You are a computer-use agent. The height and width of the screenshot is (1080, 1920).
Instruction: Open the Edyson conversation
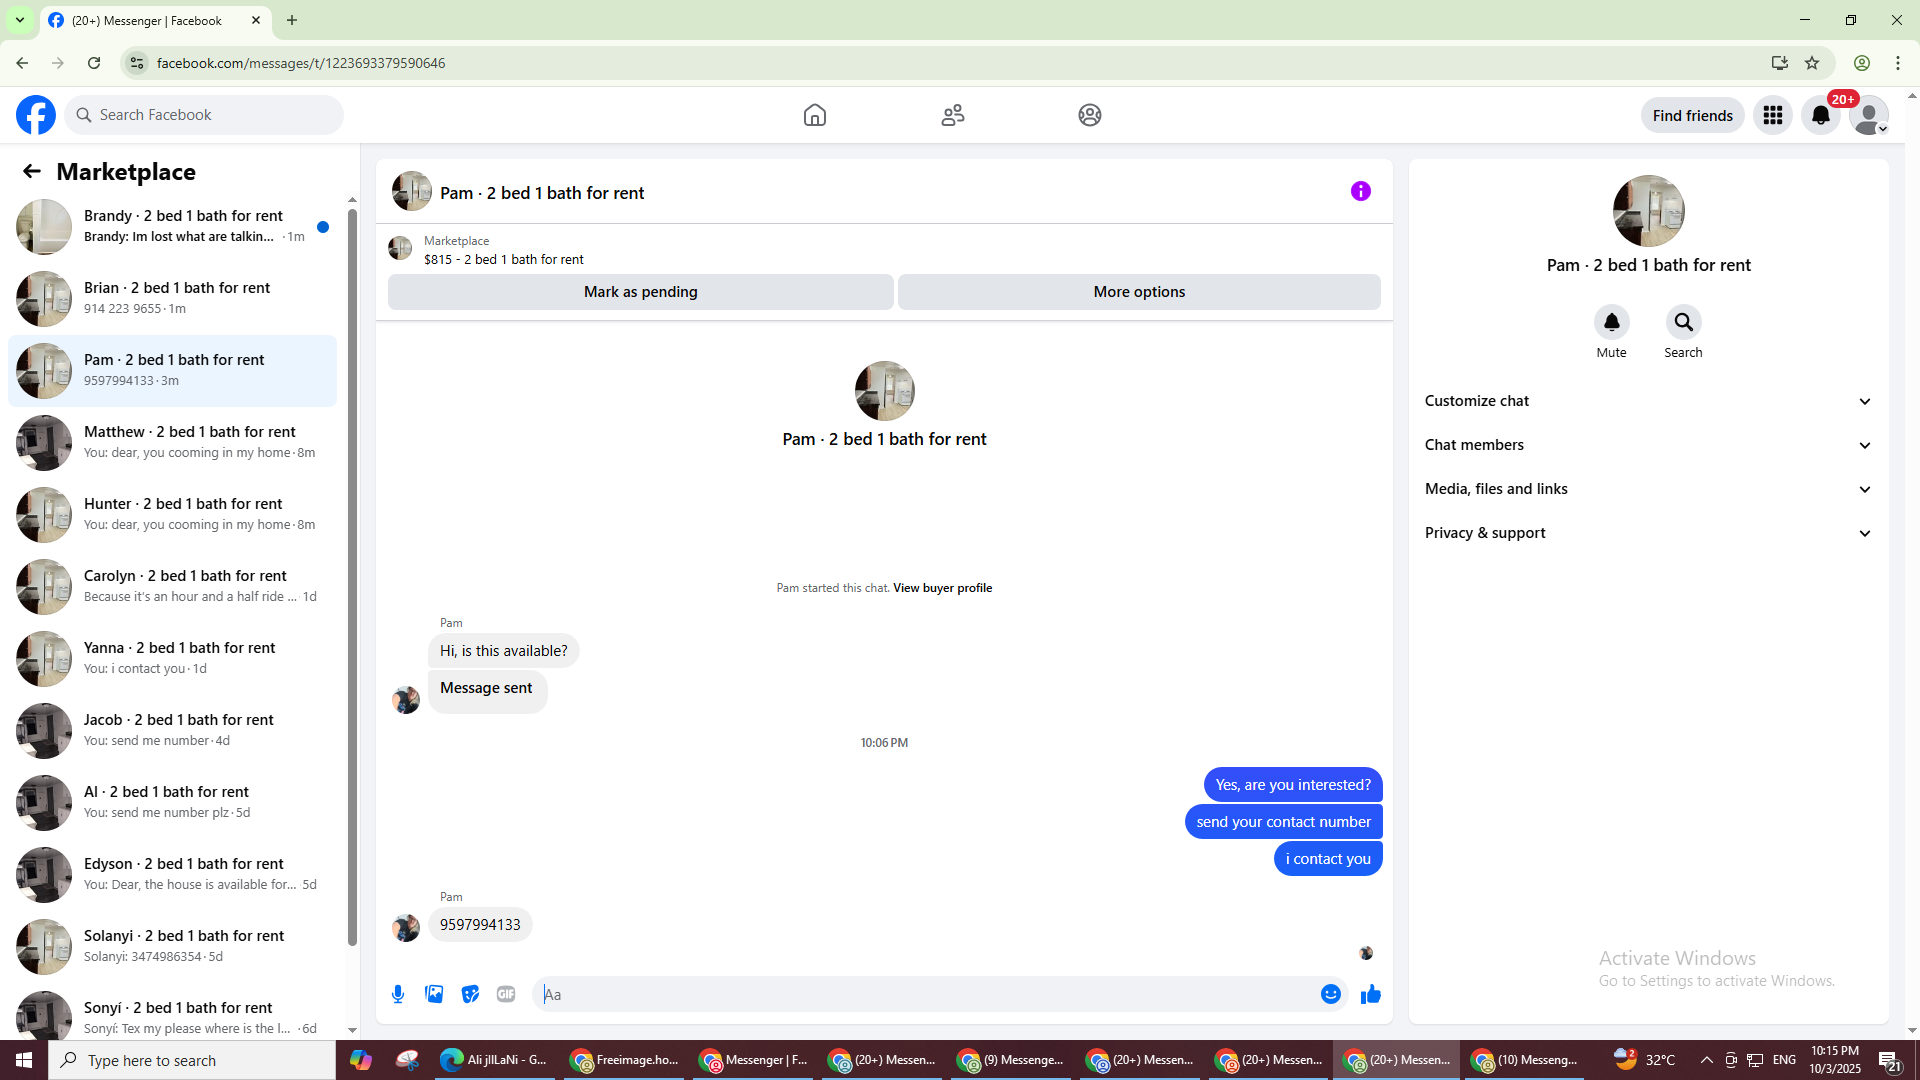pyautogui.click(x=172, y=874)
